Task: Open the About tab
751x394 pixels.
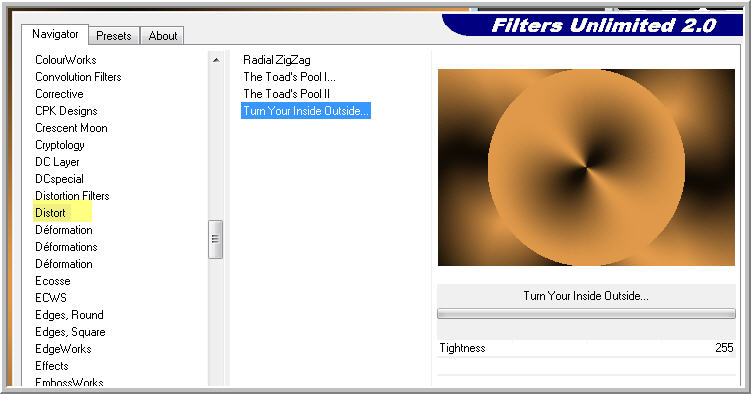Action: pos(162,36)
